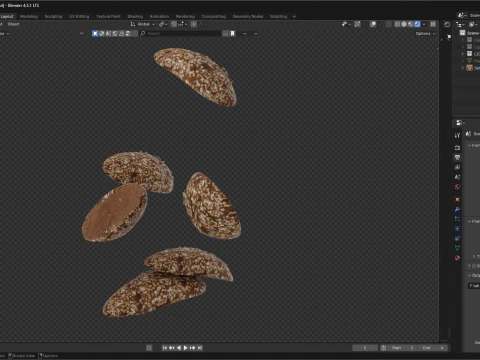Screen dimensions: 480x360
Task: Click the fifth selection mode icon
Action: [122, 33]
